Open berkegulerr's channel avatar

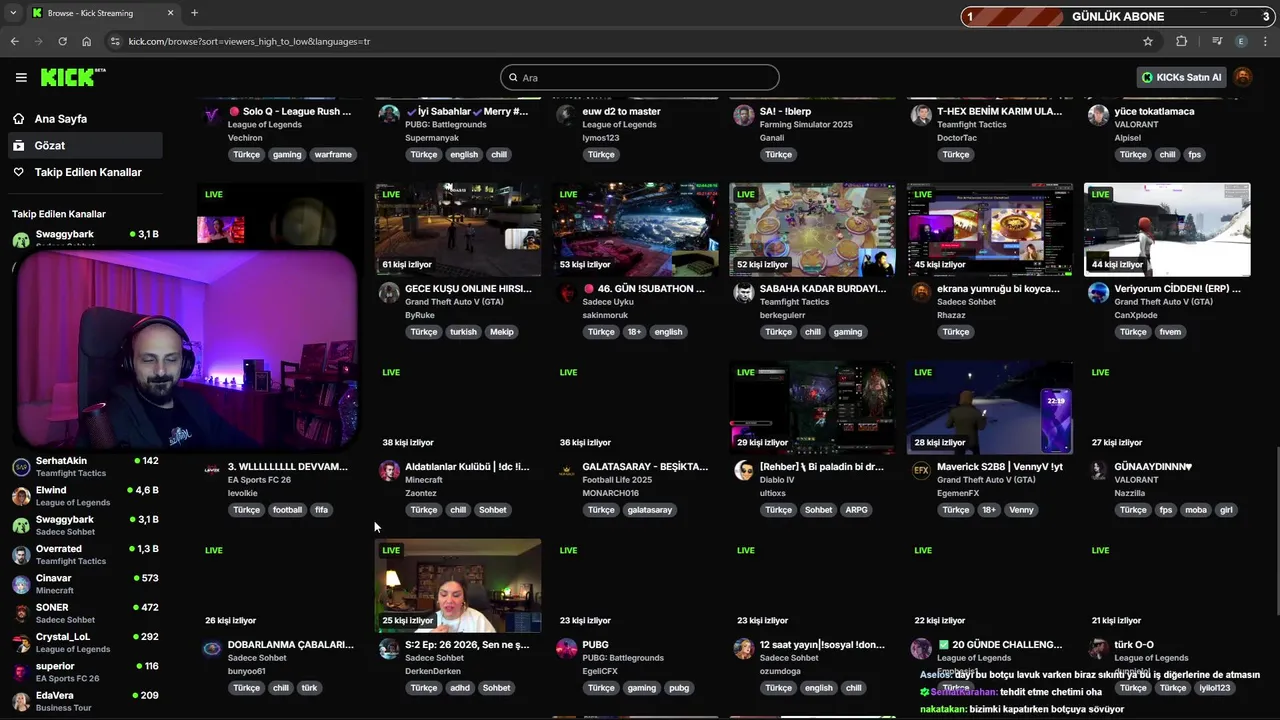pos(744,292)
